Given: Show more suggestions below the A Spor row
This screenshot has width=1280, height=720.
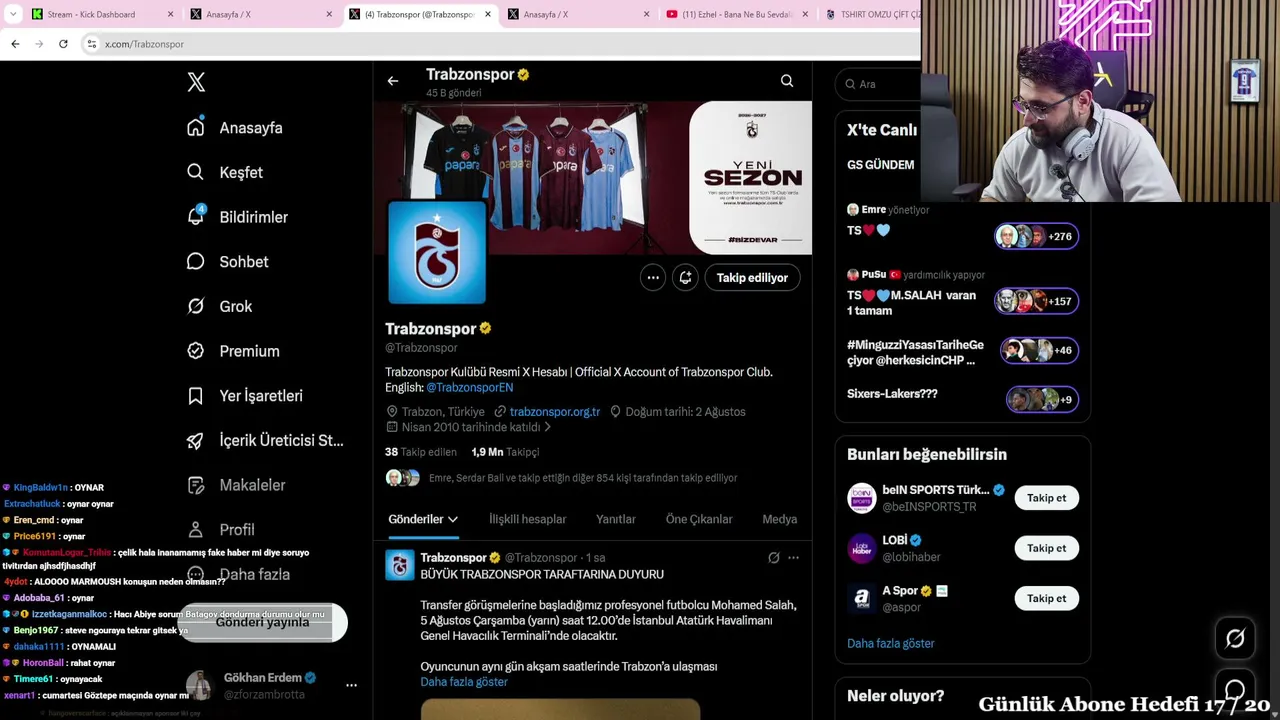Looking at the screenshot, I should pyautogui.click(x=891, y=643).
